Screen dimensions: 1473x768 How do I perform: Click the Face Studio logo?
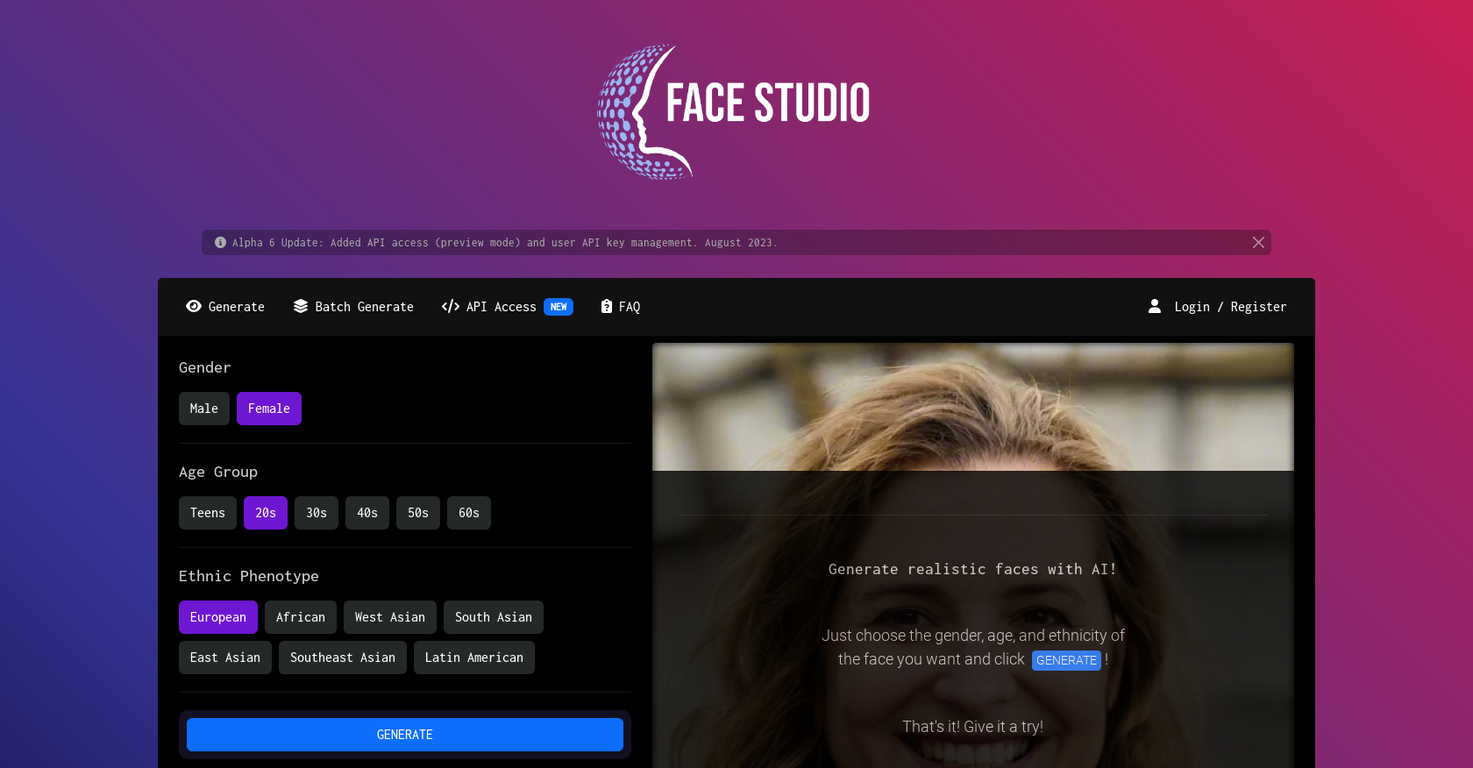coord(733,111)
